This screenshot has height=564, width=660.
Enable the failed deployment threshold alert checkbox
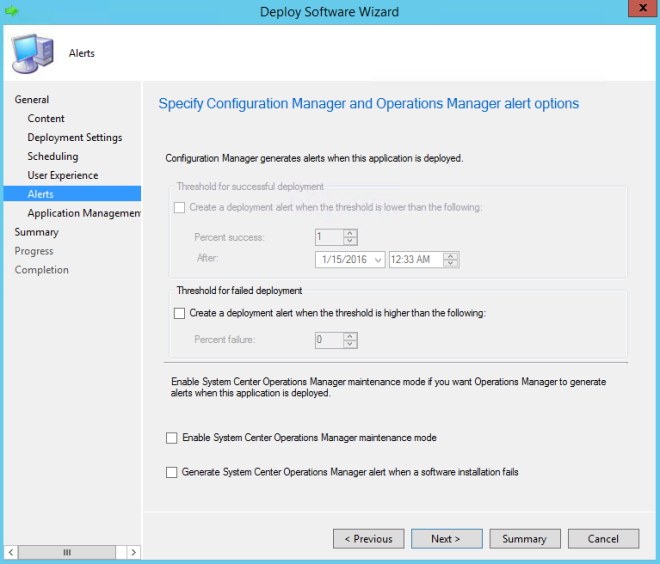(x=179, y=313)
